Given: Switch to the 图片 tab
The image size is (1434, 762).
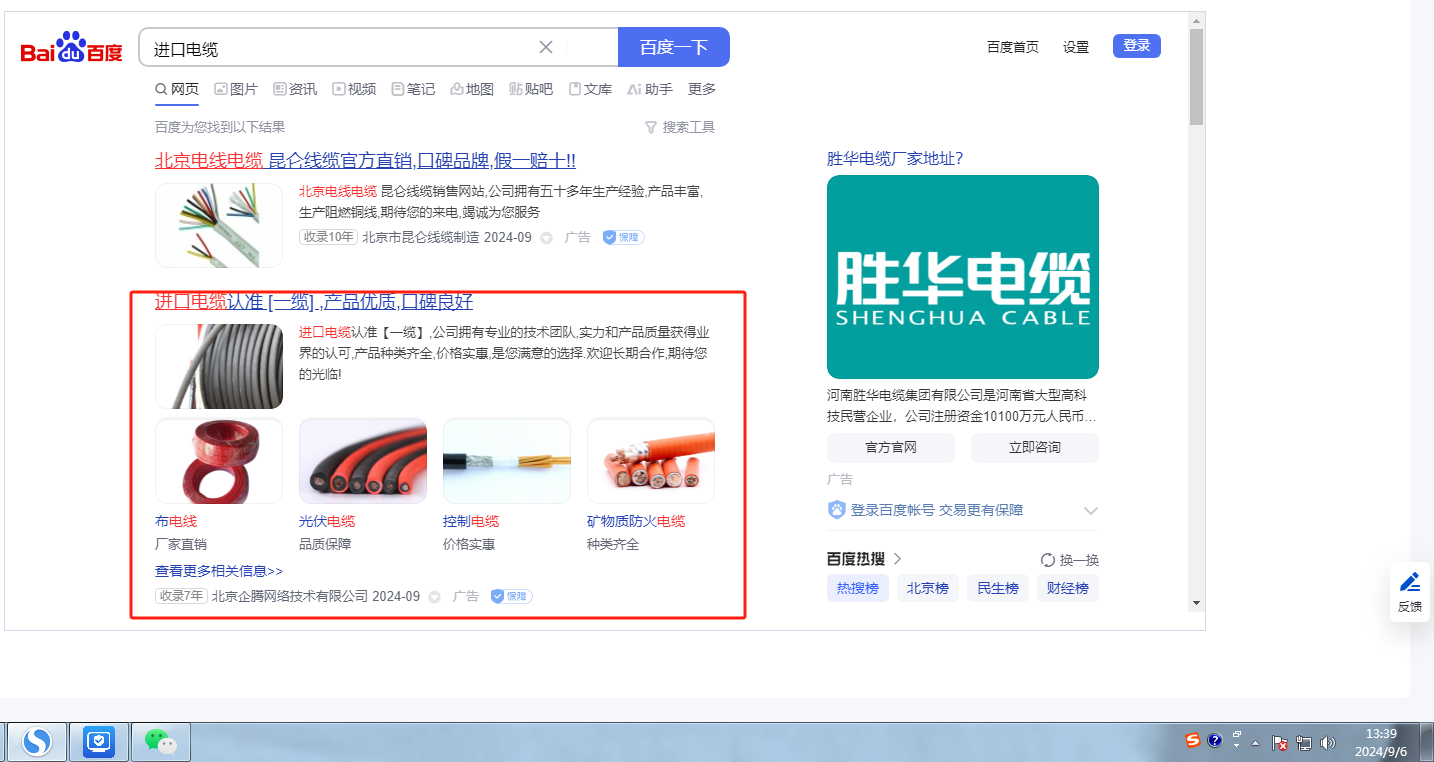Looking at the screenshot, I should coord(236,89).
